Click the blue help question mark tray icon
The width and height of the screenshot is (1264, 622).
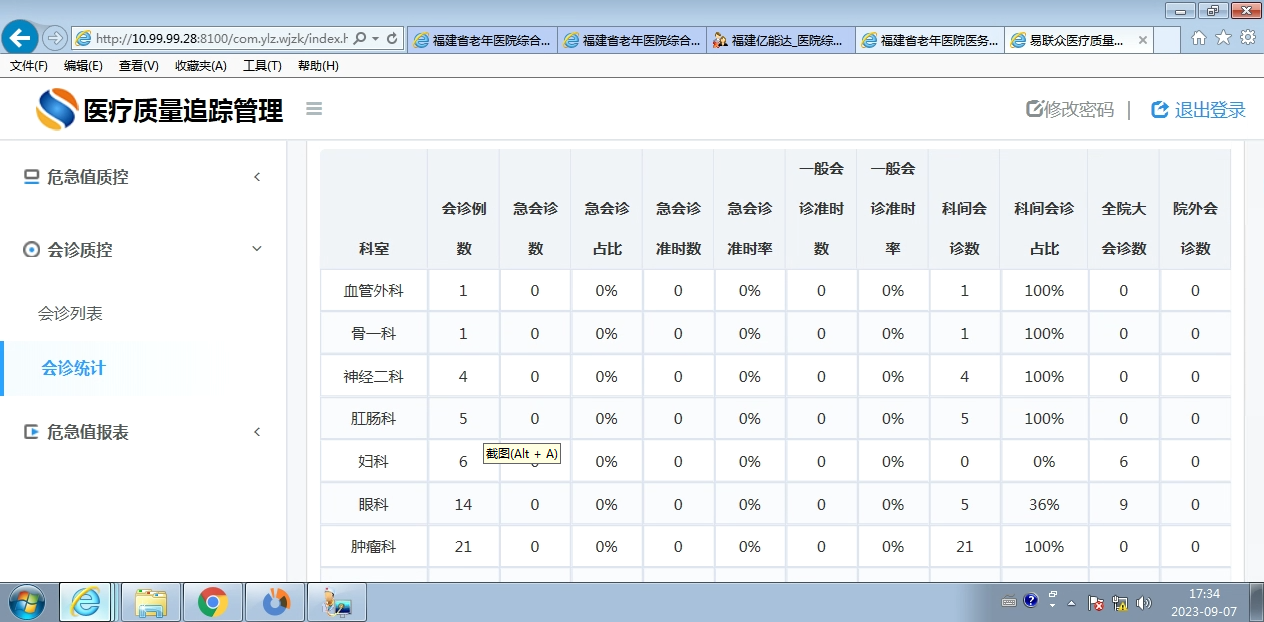pyautogui.click(x=1031, y=601)
